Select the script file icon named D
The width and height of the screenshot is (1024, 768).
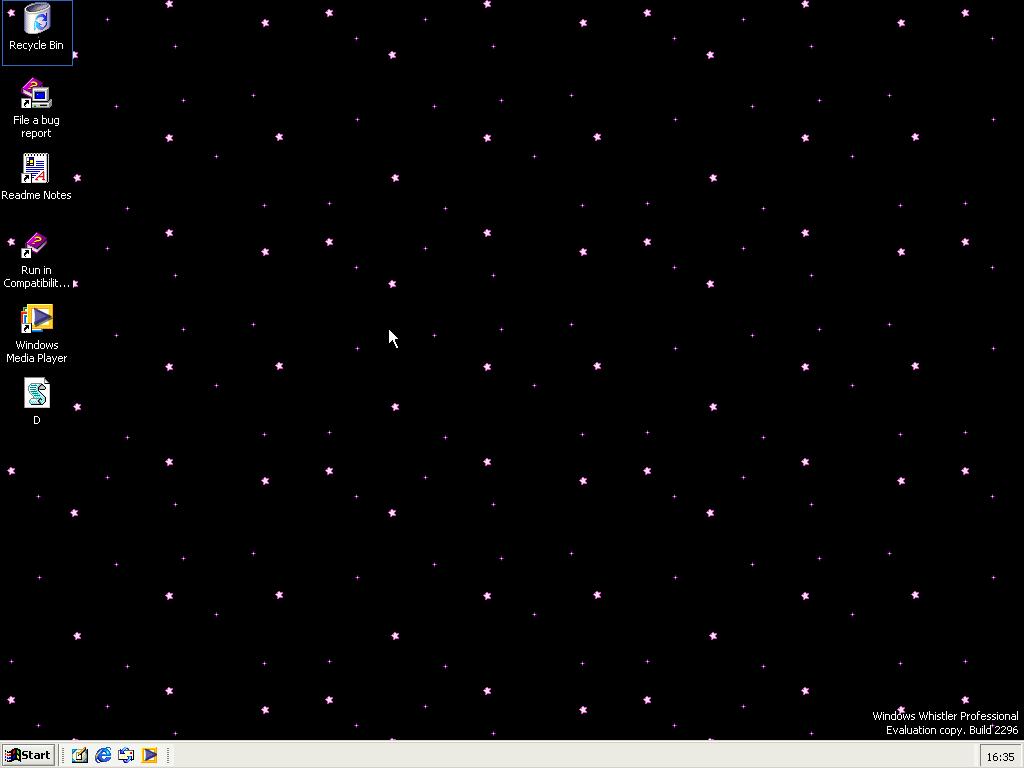36,394
